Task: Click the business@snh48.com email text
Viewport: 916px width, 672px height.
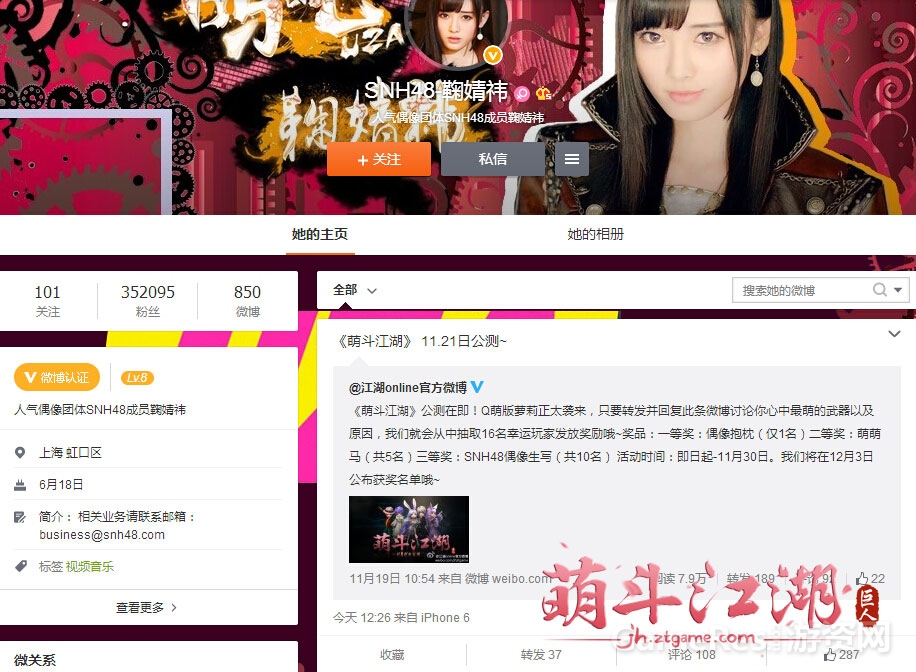Action: pyautogui.click(x=102, y=535)
